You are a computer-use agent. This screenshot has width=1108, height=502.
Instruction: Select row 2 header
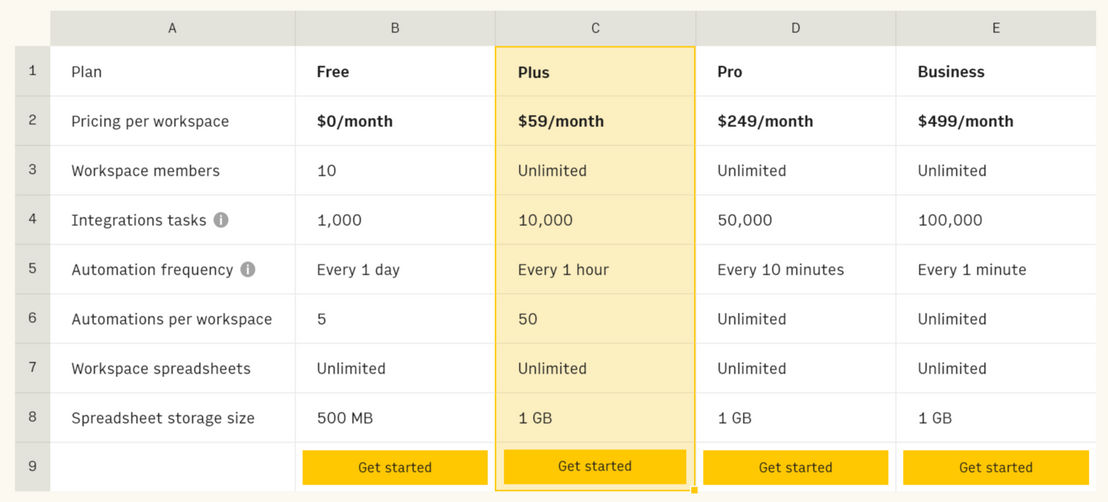point(33,121)
